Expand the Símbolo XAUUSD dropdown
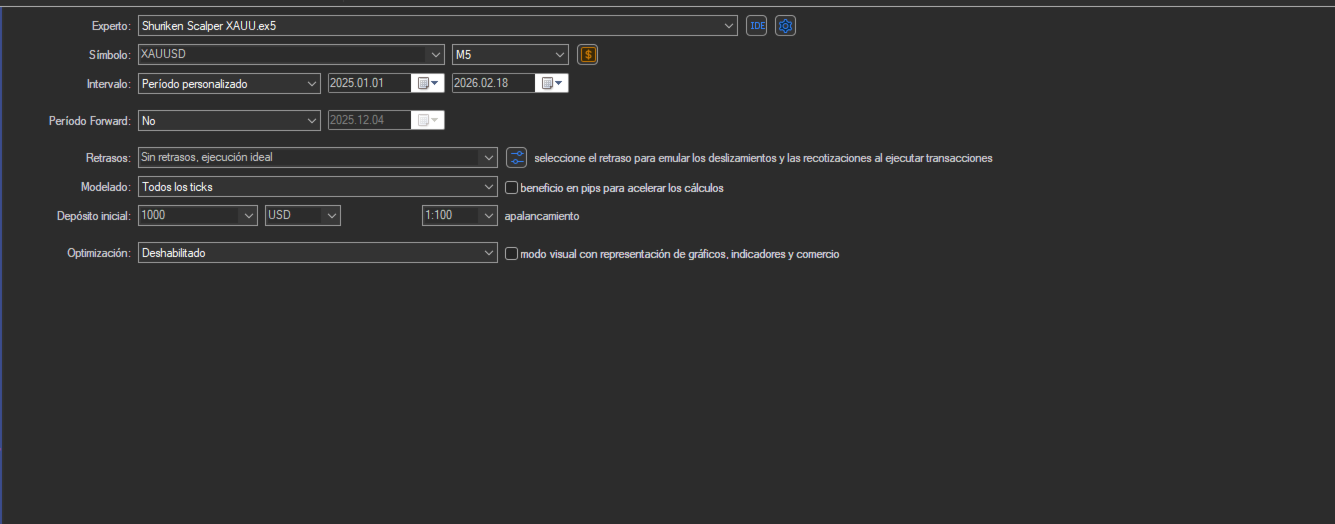Screen dimensions: 1335x524 [435, 55]
